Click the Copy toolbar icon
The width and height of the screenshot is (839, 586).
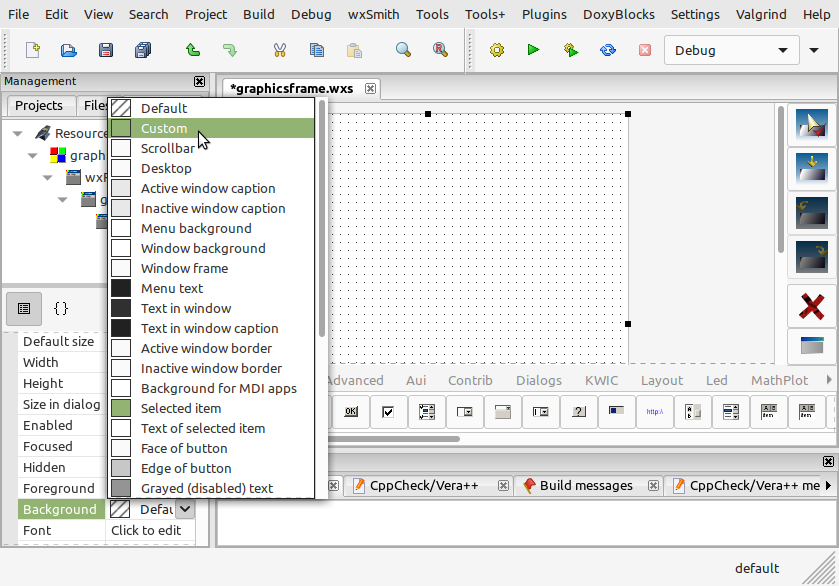(x=317, y=50)
